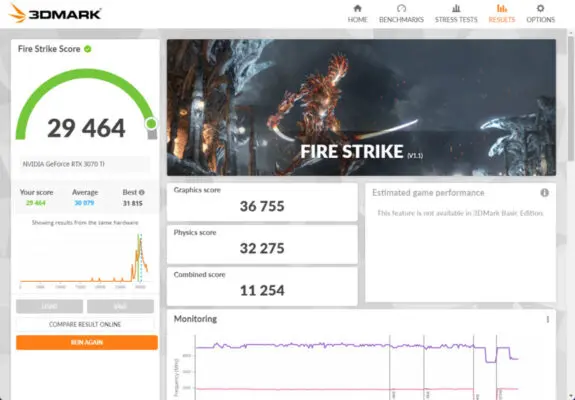Click COMPARE RESULT ONLINE
The image size is (575, 400).
[x=85, y=324]
